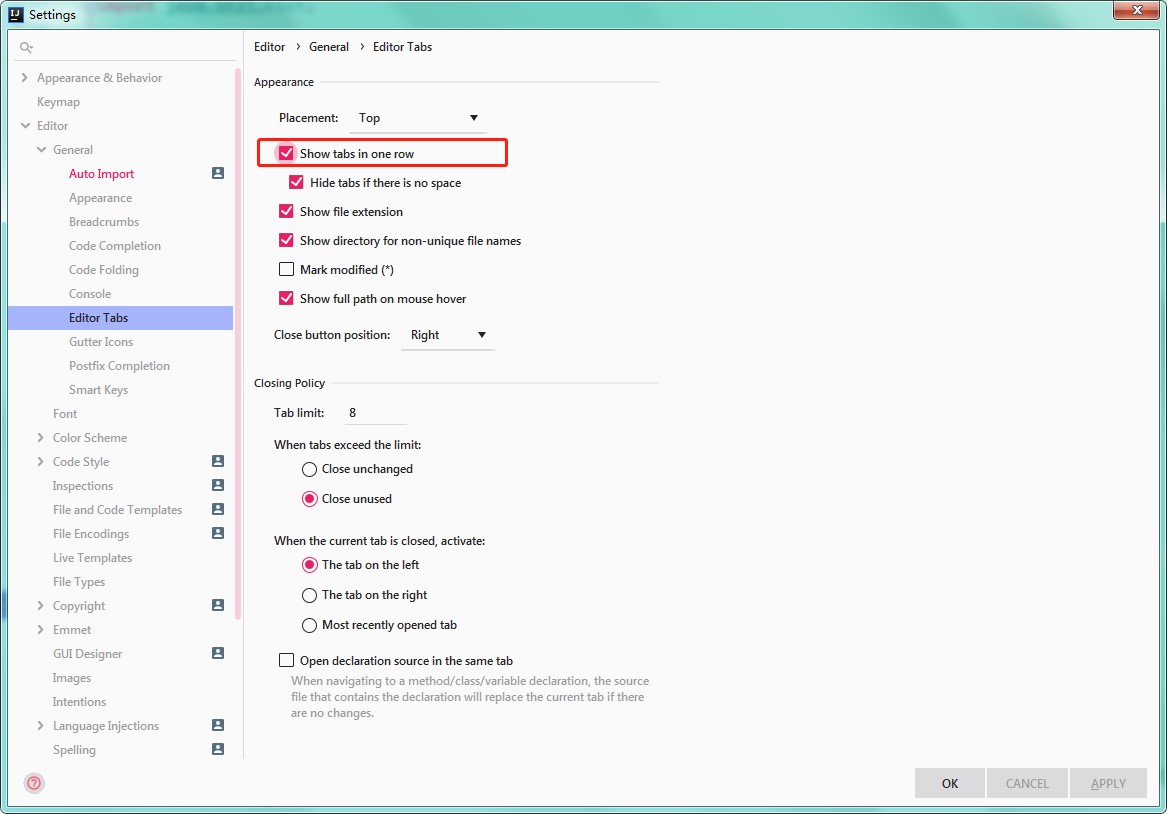Collapse the Editor tree node

[x=25, y=126]
